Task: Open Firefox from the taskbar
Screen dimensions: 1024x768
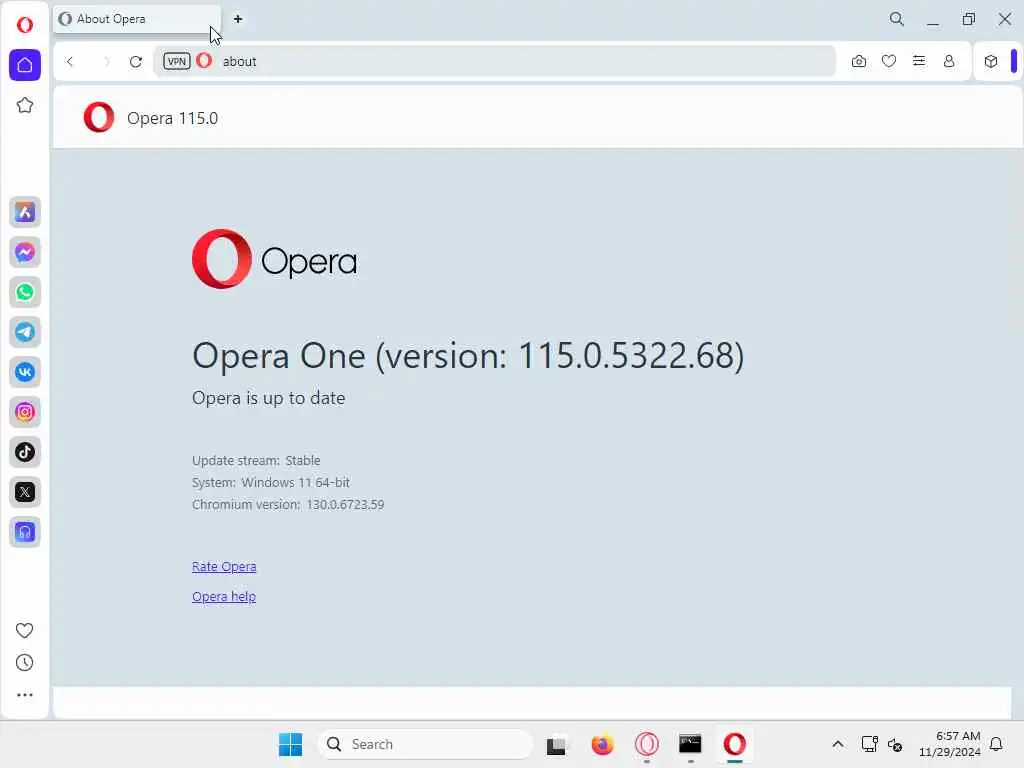Action: (x=602, y=744)
